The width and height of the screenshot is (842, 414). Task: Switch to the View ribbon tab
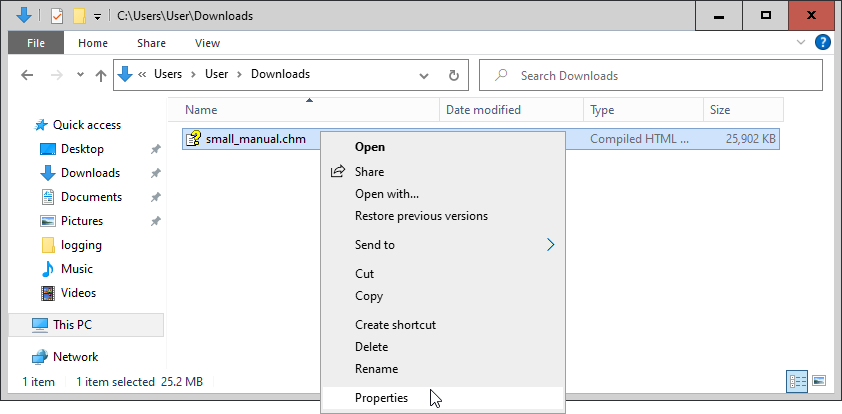coord(207,43)
